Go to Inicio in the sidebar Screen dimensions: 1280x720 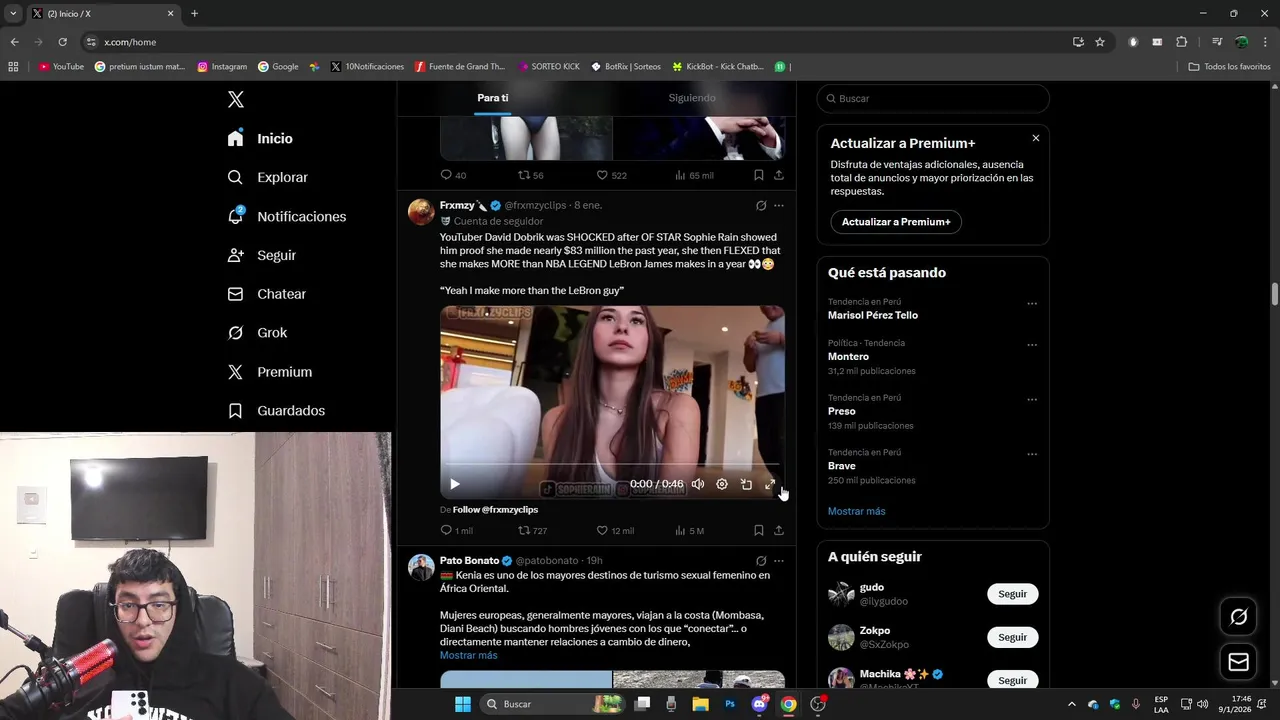pos(260,138)
